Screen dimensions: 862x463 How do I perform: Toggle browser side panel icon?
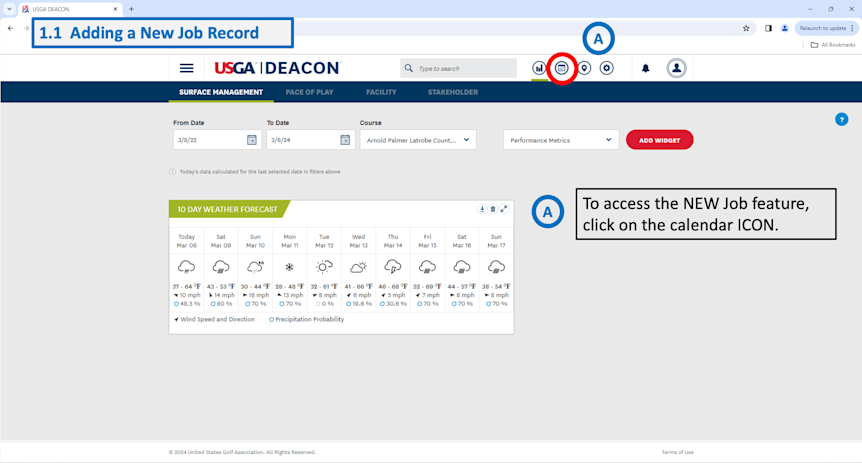768,28
